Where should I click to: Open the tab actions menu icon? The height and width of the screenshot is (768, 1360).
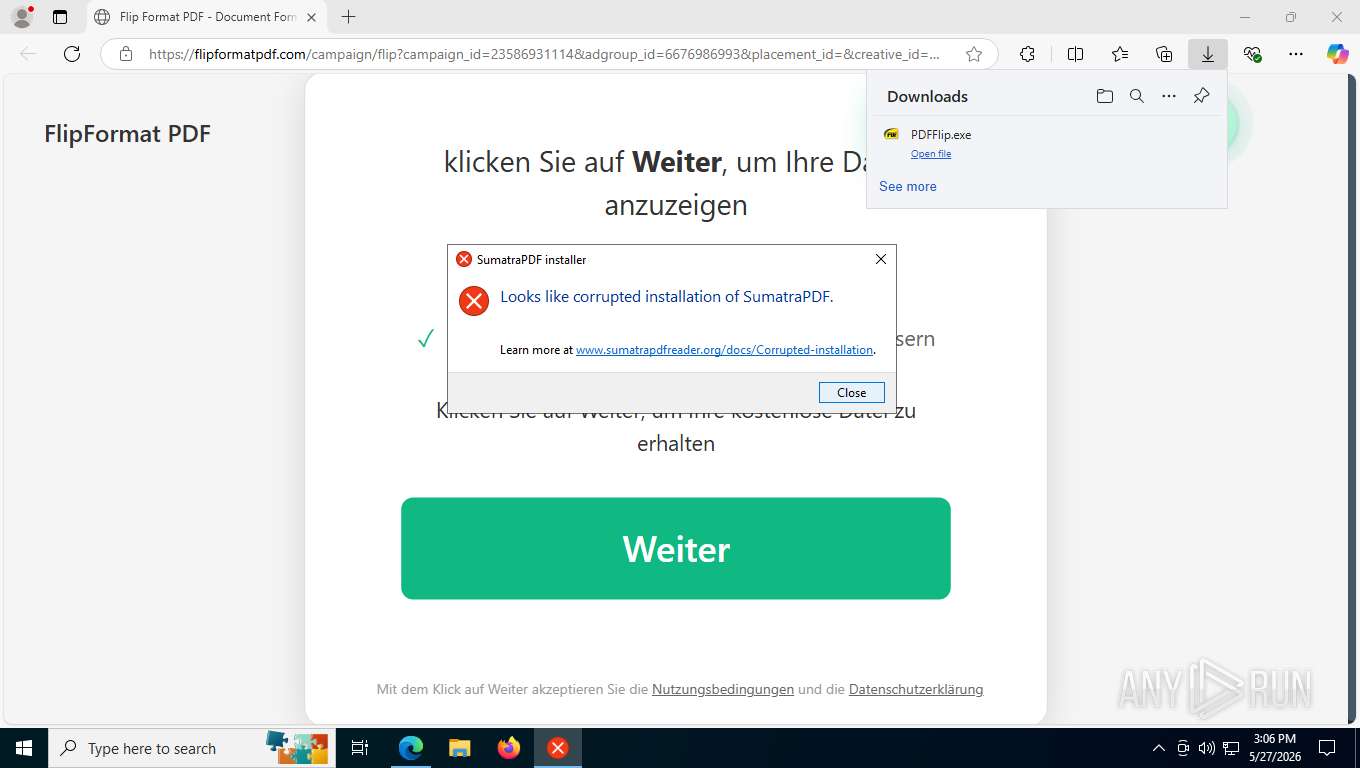click(60, 17)
